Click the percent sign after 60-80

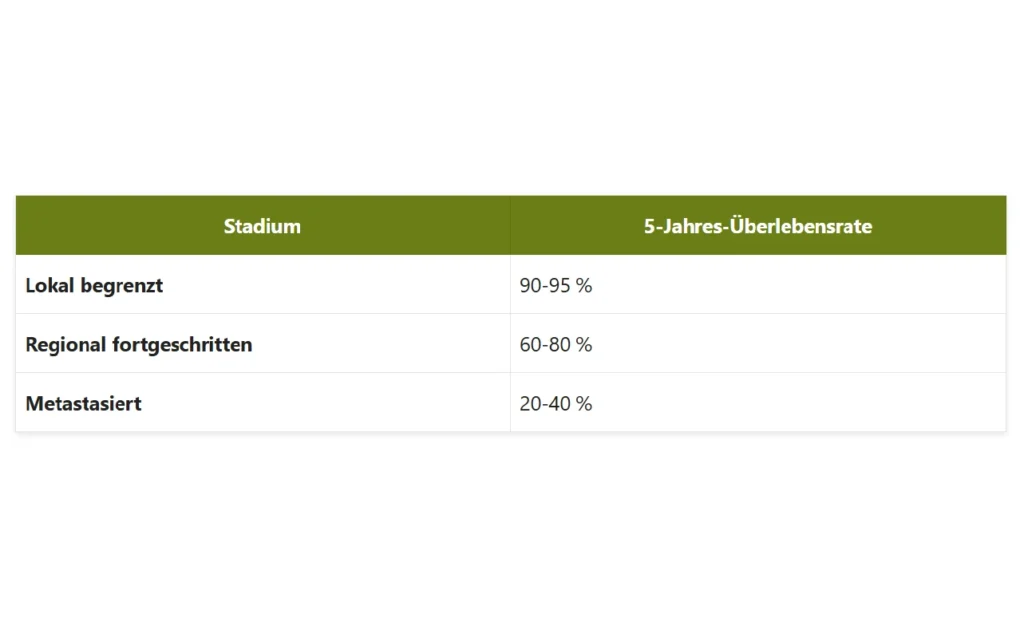coord(584,344)
